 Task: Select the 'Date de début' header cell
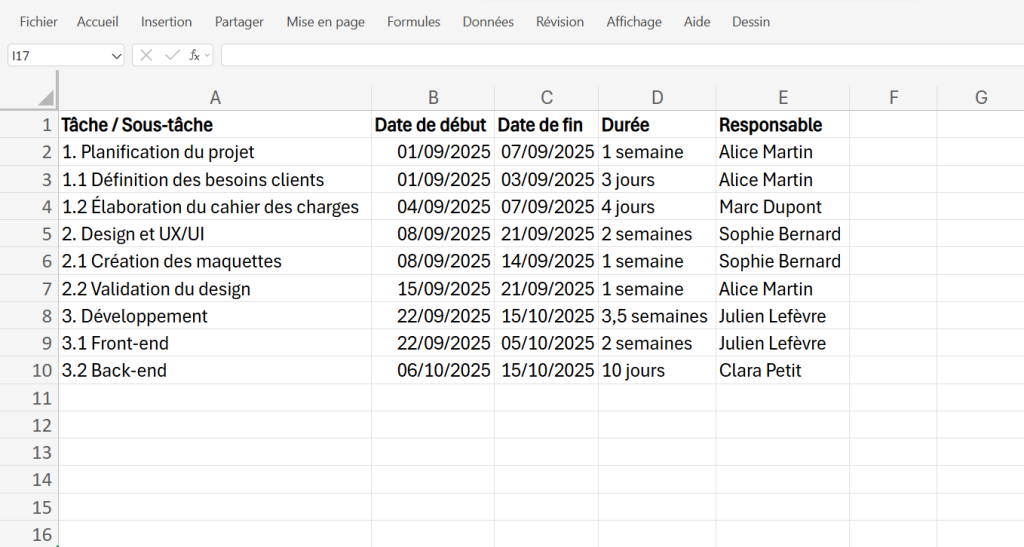433,125
